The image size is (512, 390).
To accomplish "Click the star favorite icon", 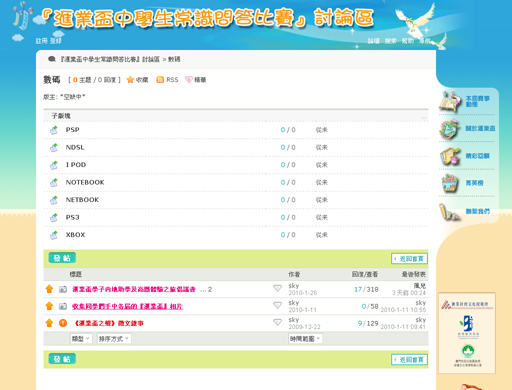I will pyautogui.click(x=130, y=80).
